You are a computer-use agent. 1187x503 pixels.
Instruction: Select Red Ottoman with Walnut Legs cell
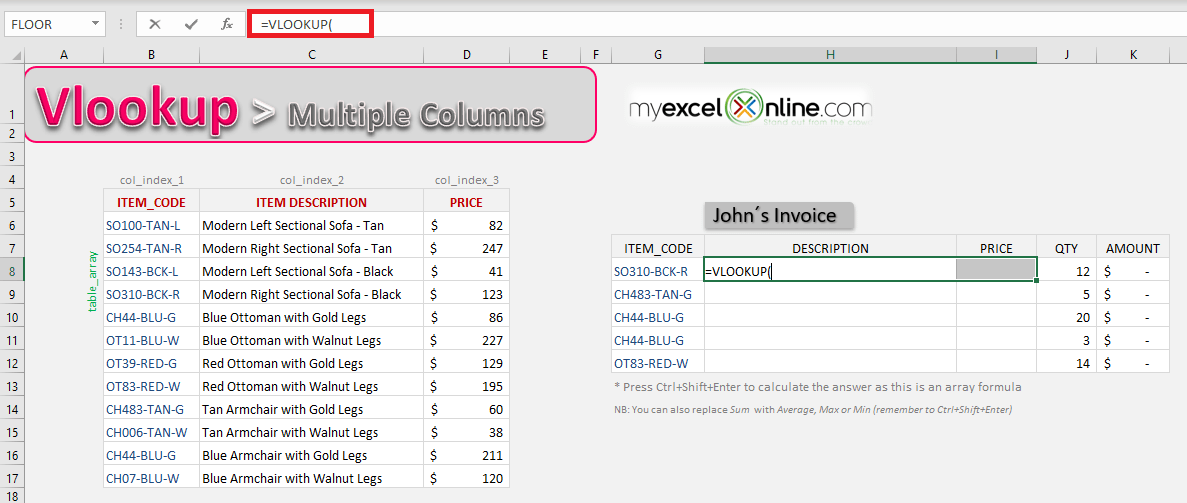pyautogui.click(x=311, y=386)
